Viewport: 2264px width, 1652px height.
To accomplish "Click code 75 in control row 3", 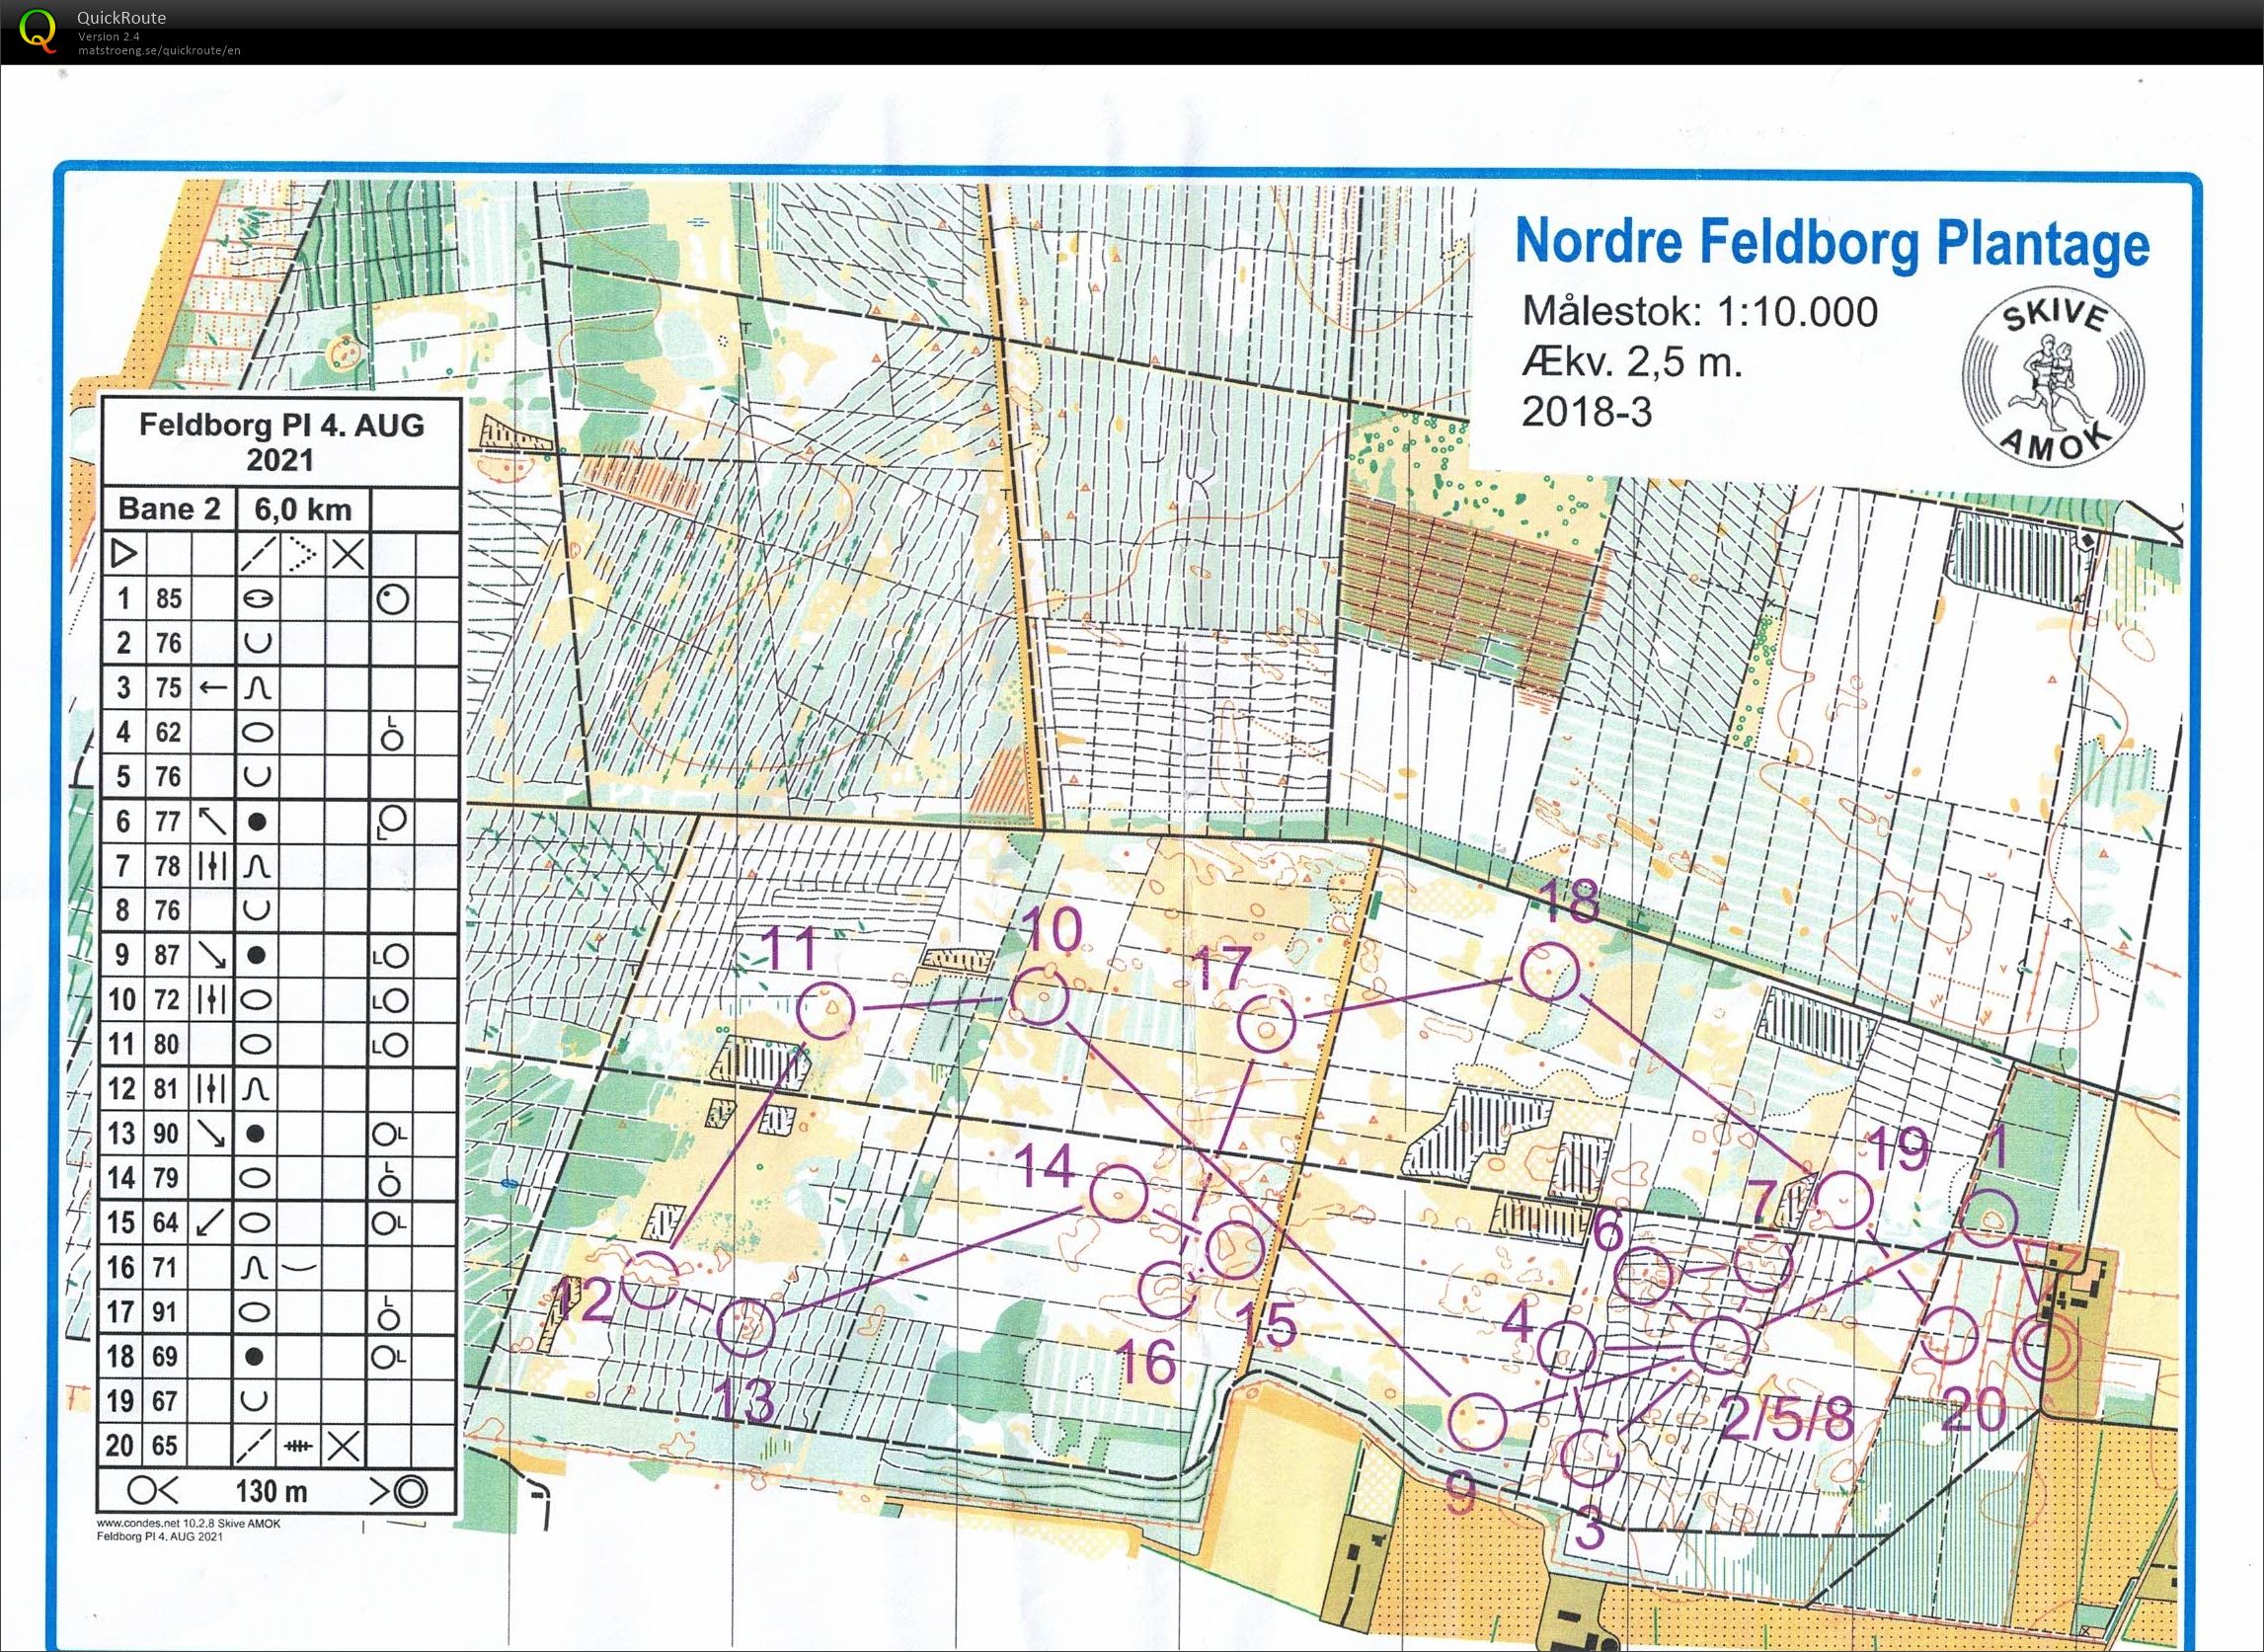I will click(x=169, y=688).
